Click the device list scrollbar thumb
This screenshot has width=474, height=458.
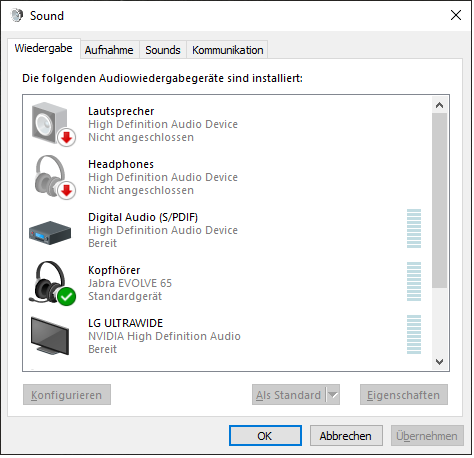439,200
